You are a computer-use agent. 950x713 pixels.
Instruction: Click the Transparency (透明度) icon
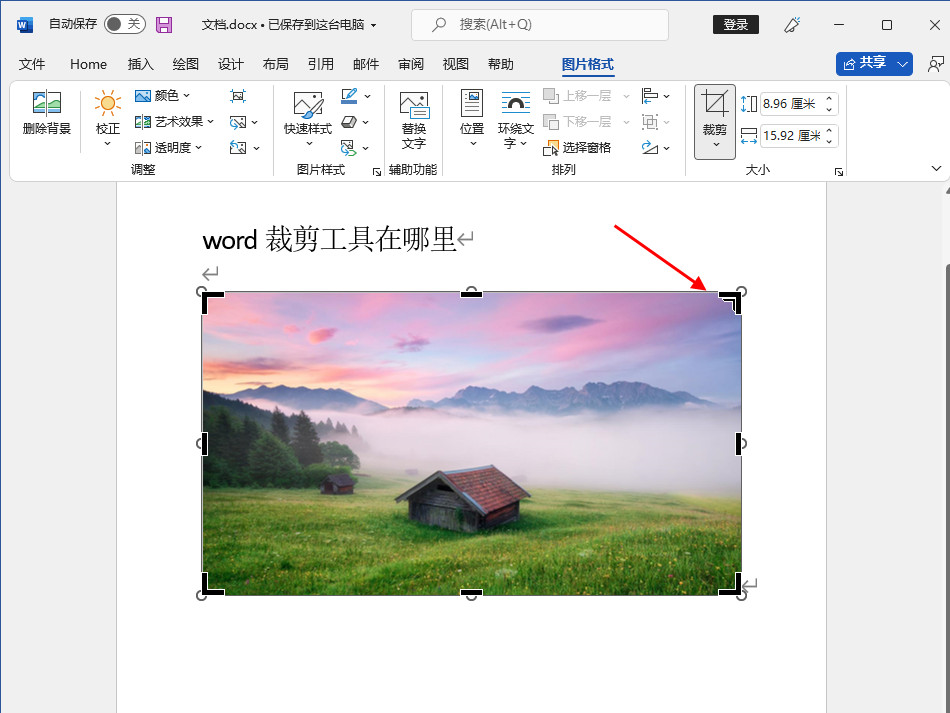click(142, 148)
